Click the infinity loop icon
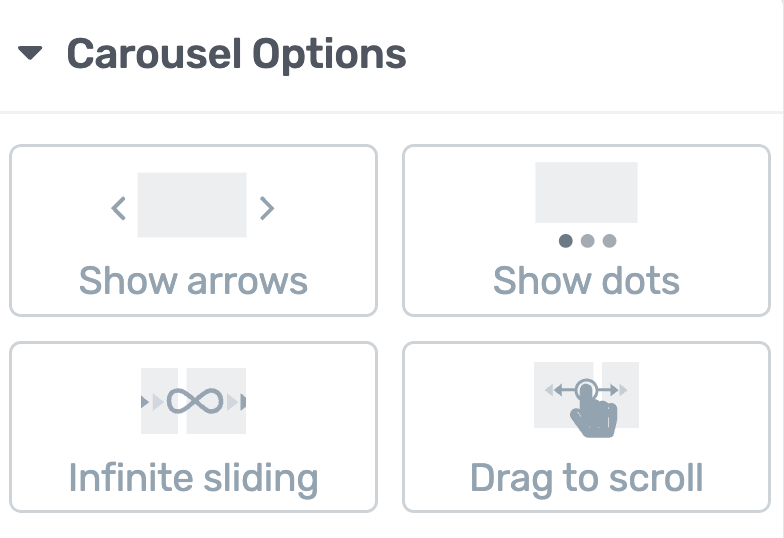 (195, 401)
